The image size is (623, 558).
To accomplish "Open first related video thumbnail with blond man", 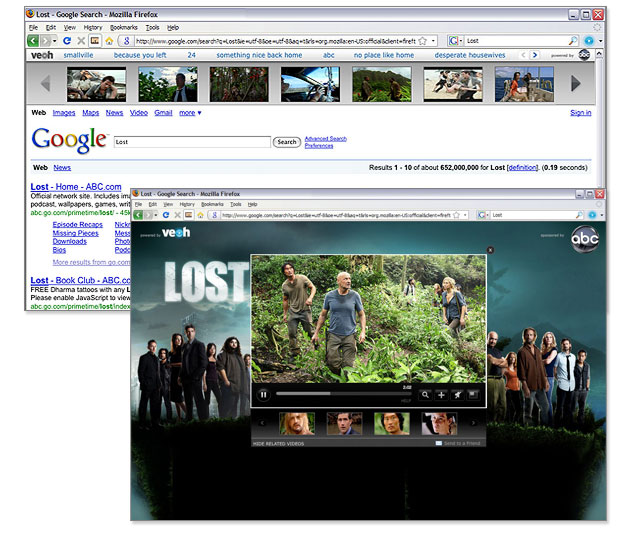I will [x=297, y=423].
